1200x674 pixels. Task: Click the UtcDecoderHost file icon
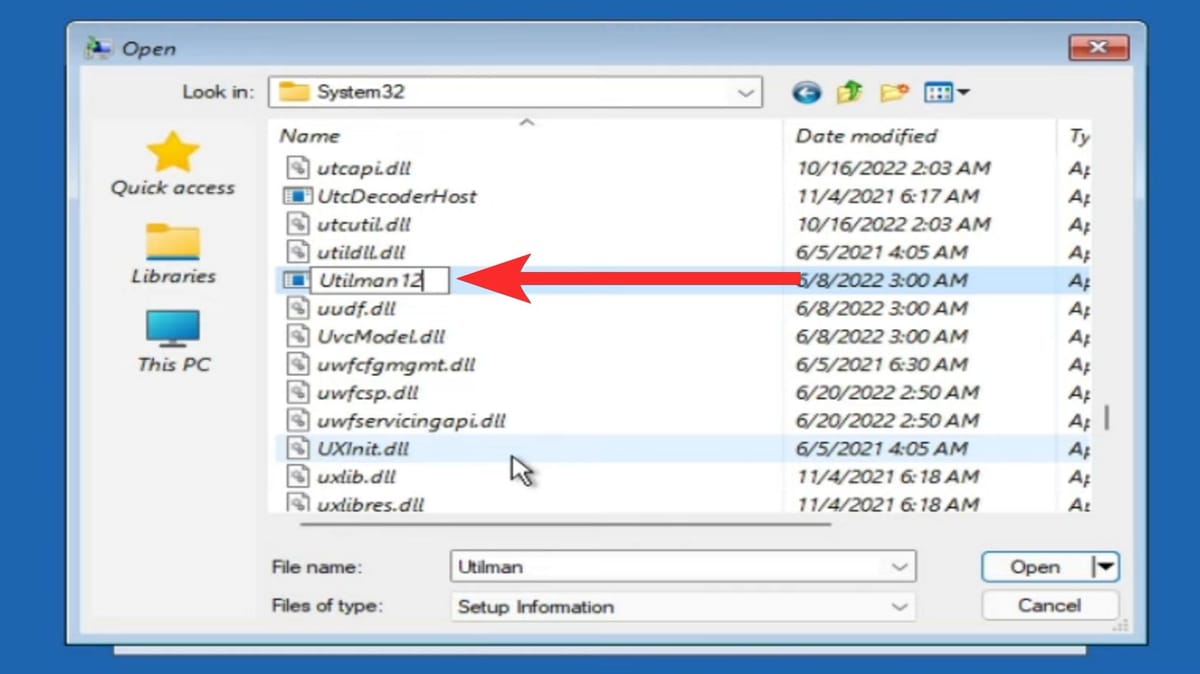296,196
